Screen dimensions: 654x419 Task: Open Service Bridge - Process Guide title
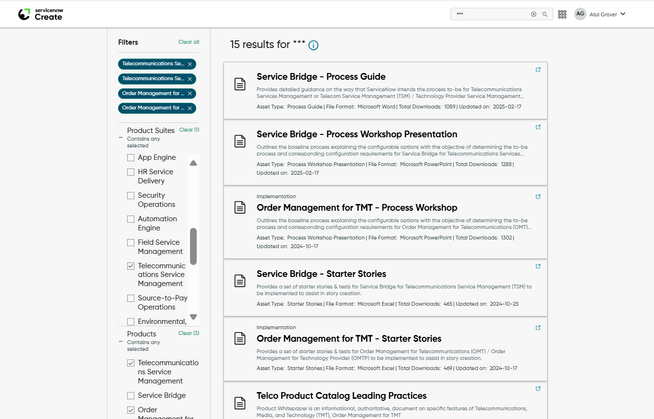click(321, 77)
